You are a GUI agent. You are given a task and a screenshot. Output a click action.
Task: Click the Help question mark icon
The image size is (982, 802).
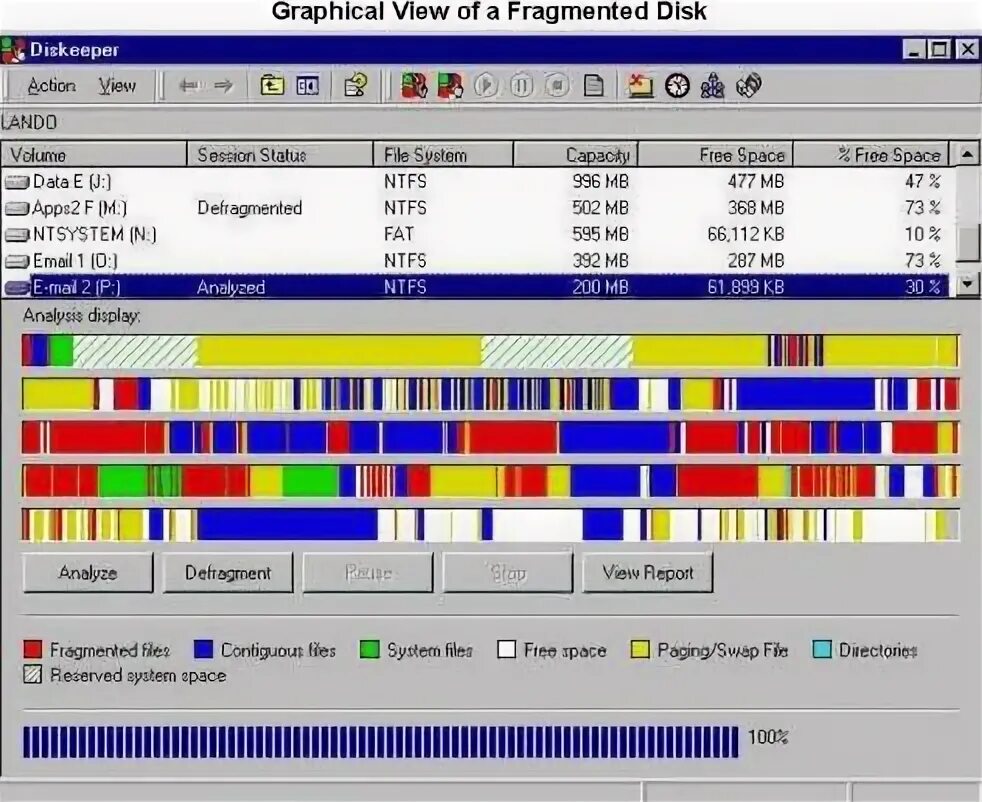pyautogui.click(x=356, y=85)
